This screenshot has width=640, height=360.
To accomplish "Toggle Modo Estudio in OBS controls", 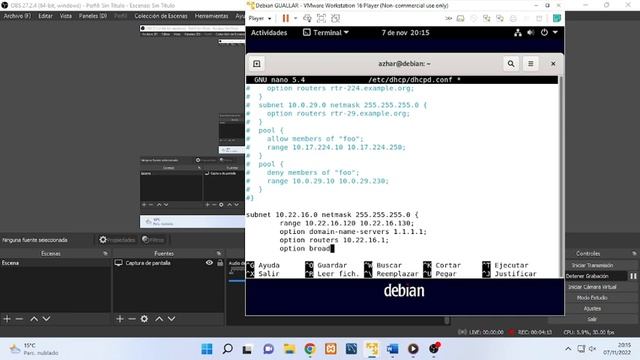I will pos(592,298).
